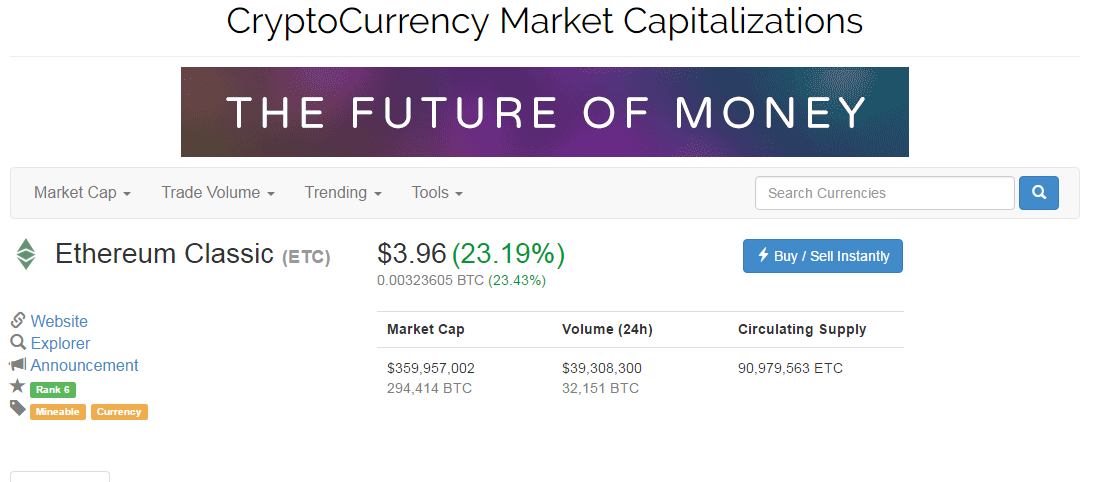Click the chain-link icon beside Website
The image size is (1094, 482).
coord(18,321)
